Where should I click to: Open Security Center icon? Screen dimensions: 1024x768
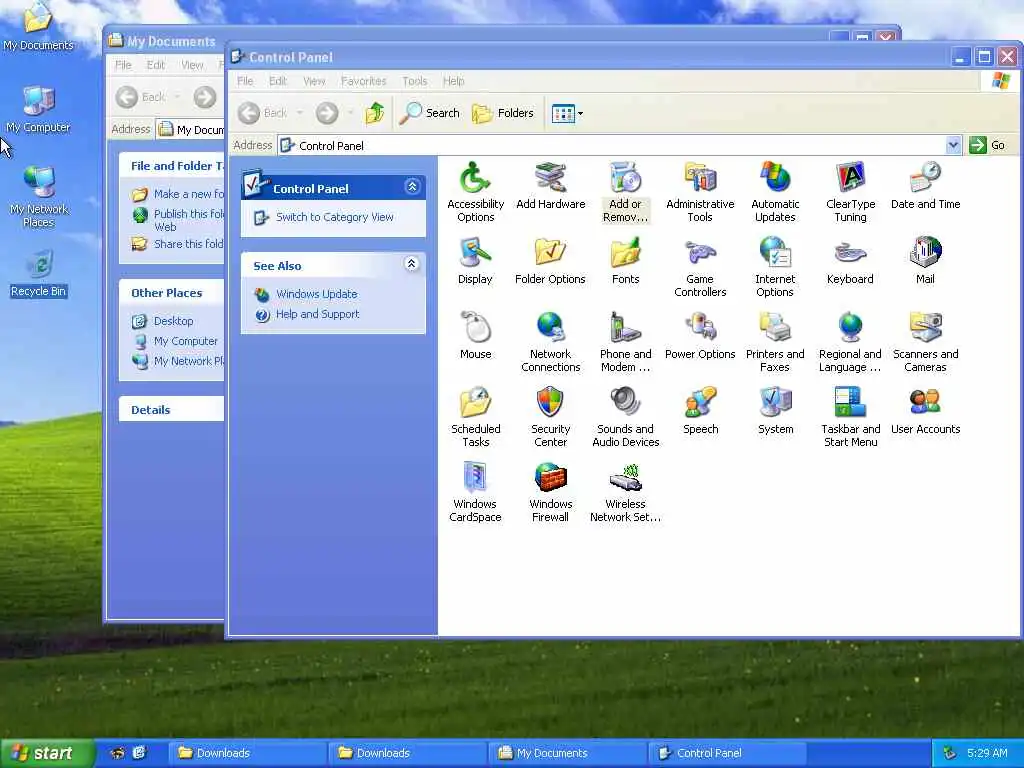pos(551,418)
